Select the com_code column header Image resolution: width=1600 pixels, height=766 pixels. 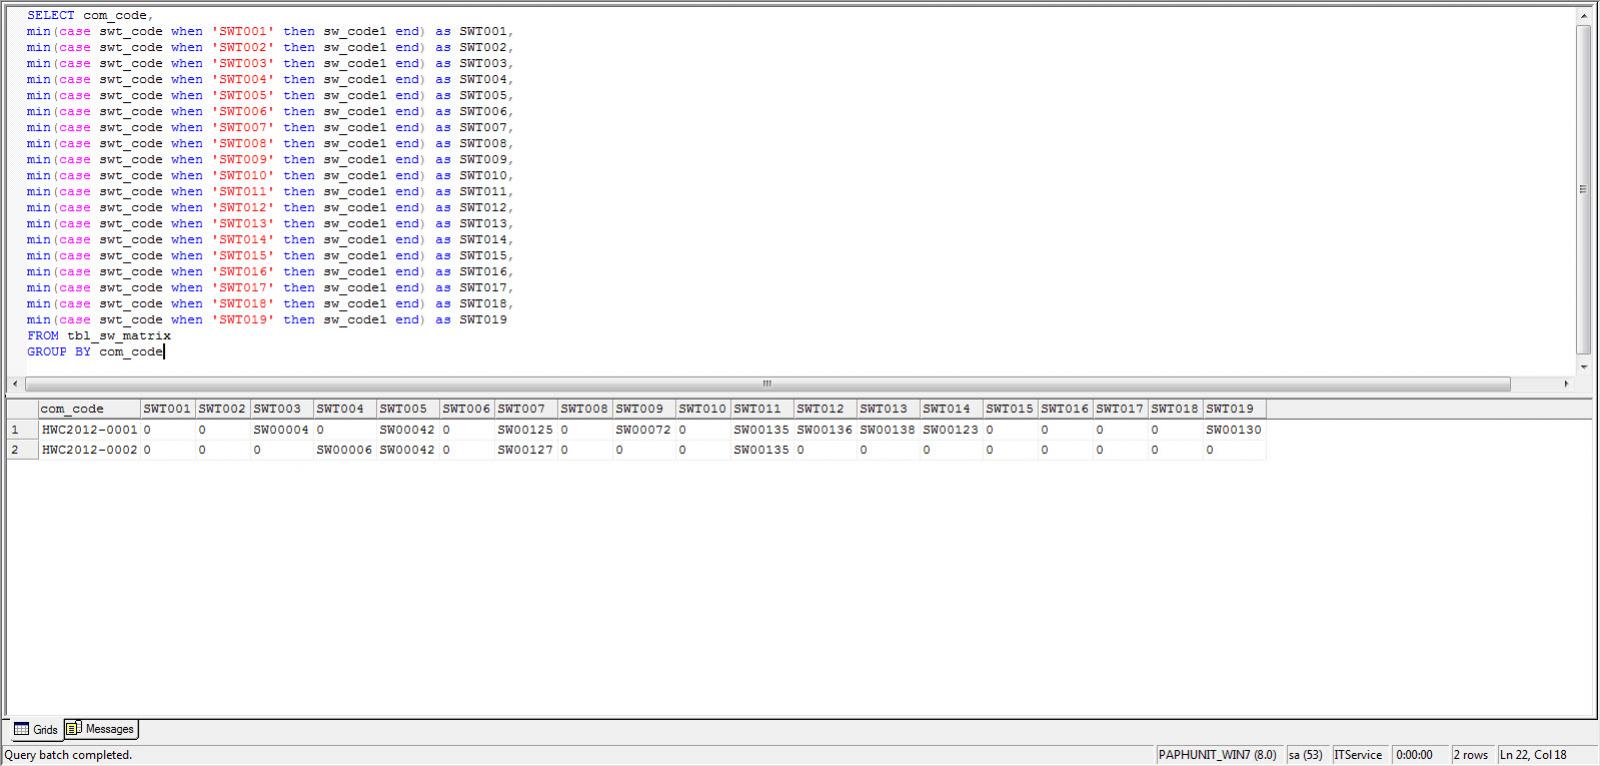89,409
